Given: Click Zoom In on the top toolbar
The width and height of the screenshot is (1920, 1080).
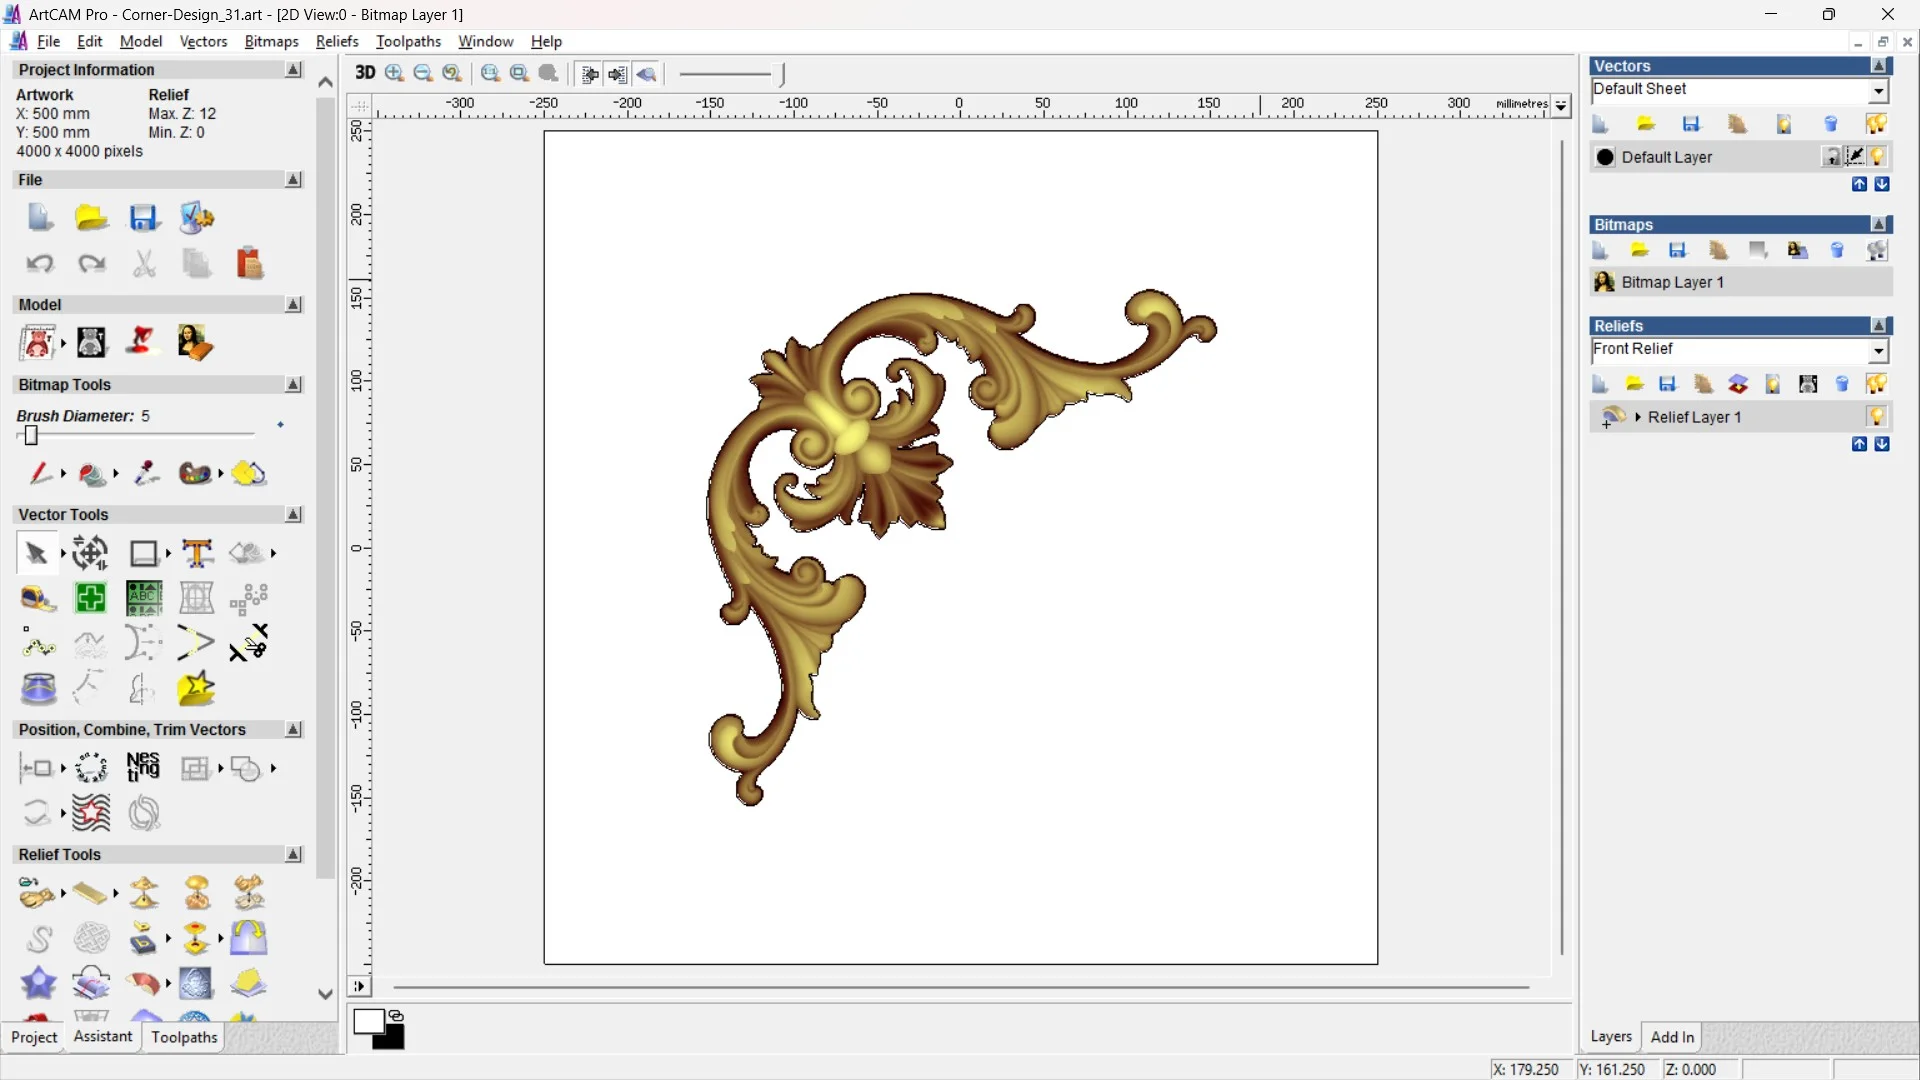Looking at the screenshot, I should click(393, 74).
